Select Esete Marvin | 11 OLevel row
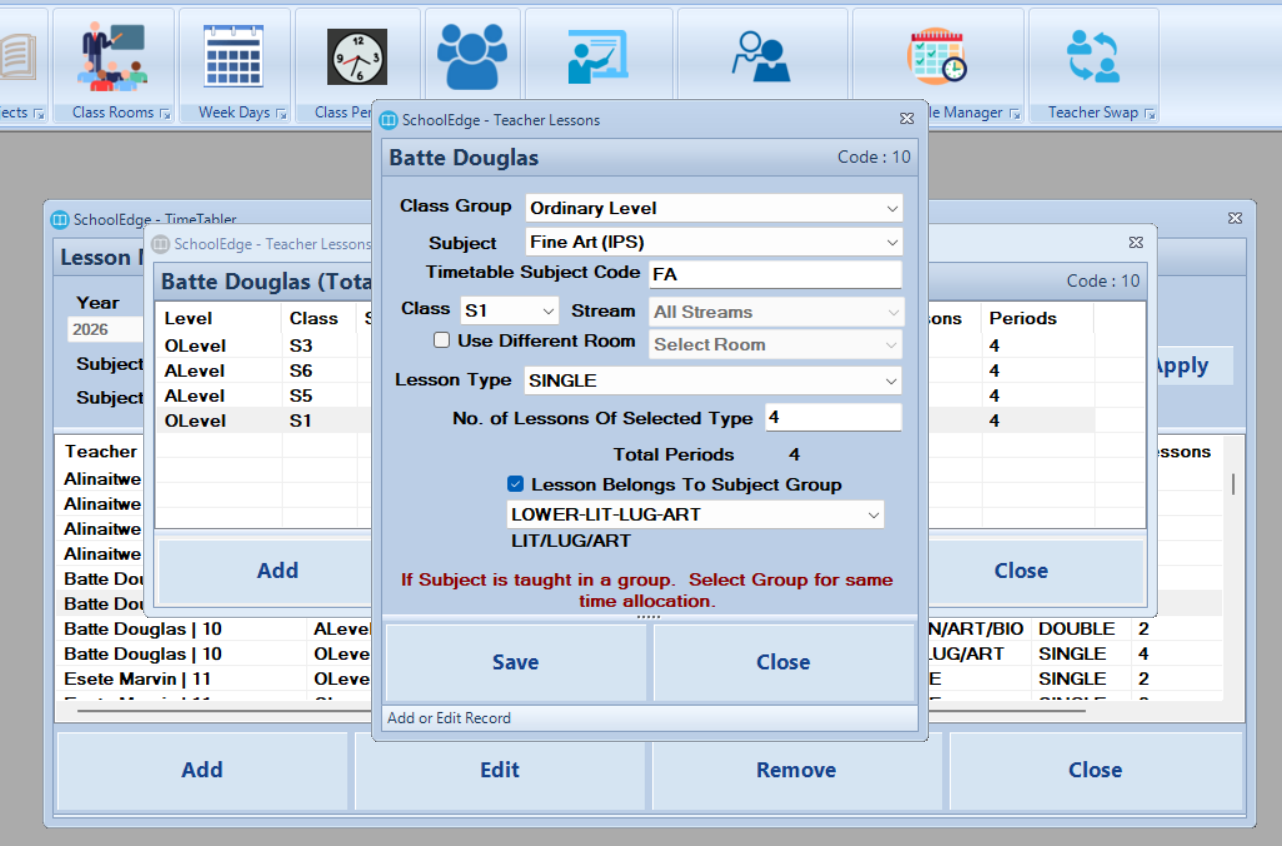Image resolution: width=1282 pixels, height=846 pixels. [640, 679]
